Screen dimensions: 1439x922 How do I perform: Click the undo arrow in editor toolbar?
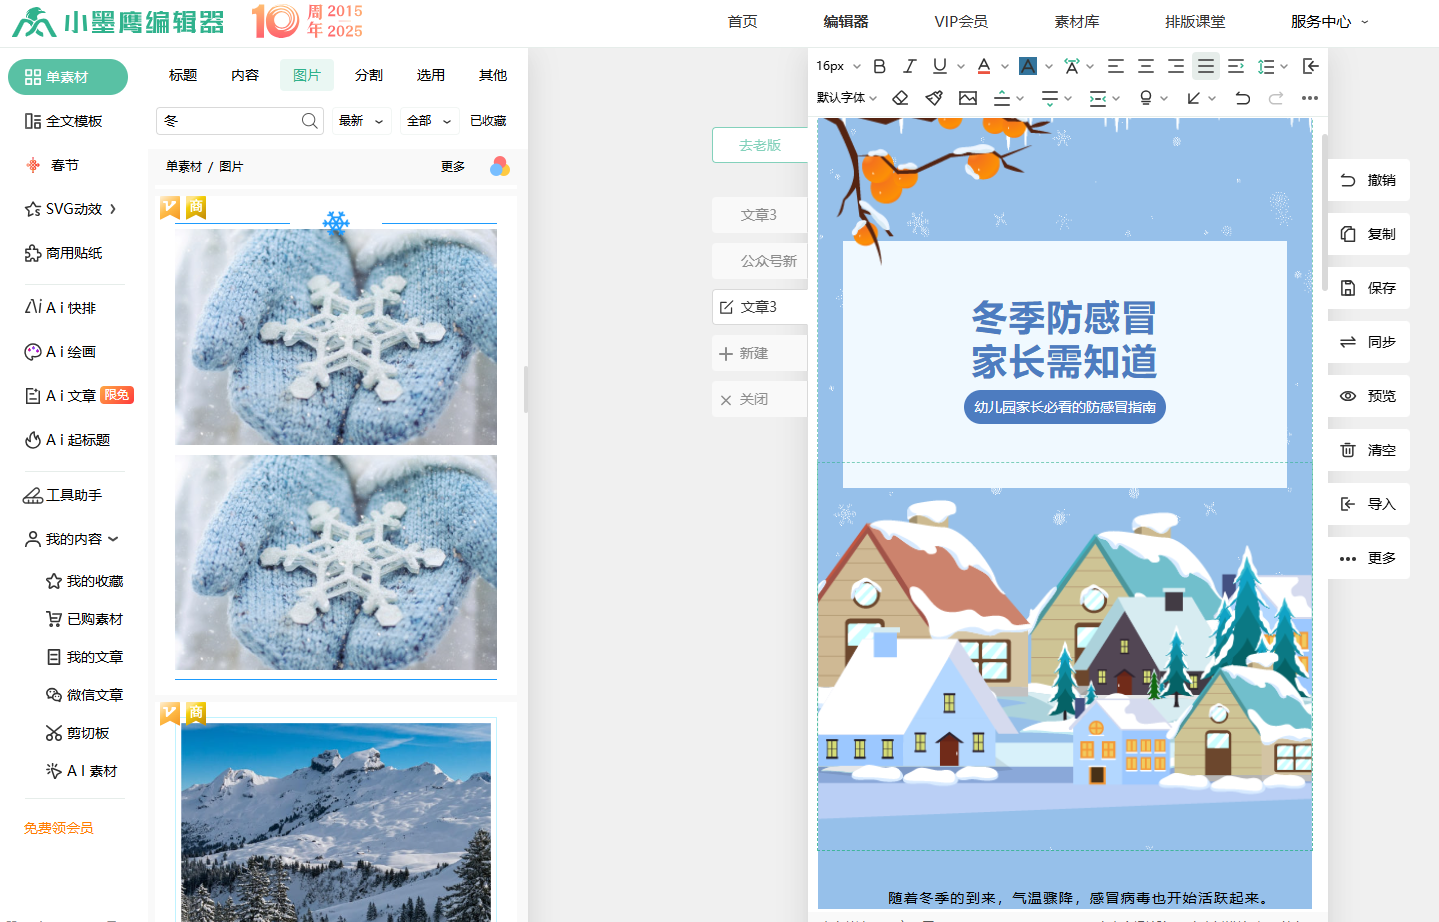pos(1242,98)
